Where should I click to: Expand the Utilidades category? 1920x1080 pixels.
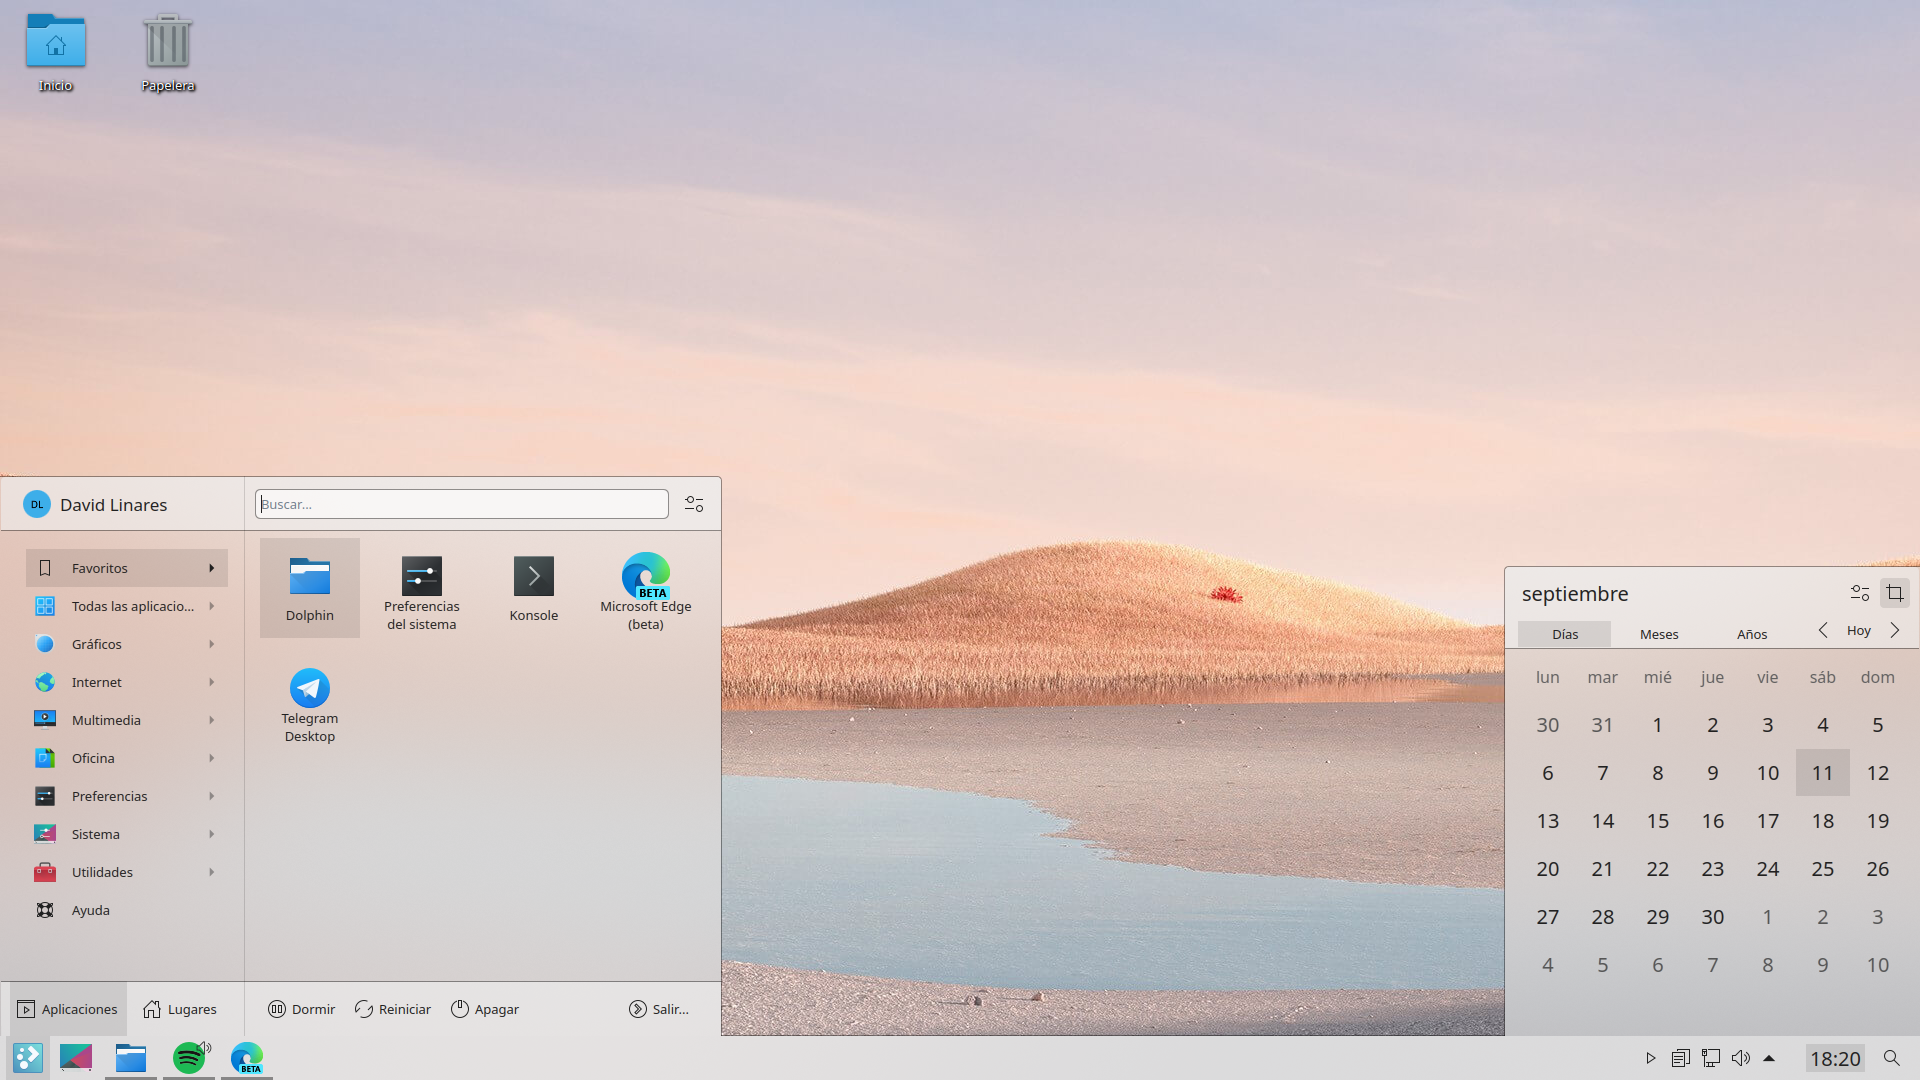[127, 872]
